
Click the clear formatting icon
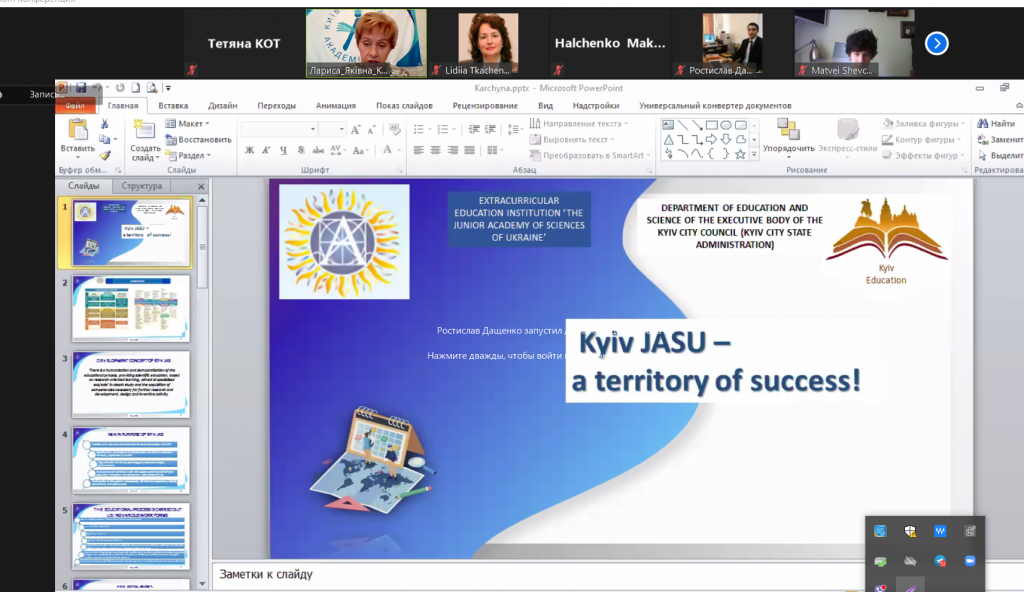pyautogui.click(x=394, y=129)
